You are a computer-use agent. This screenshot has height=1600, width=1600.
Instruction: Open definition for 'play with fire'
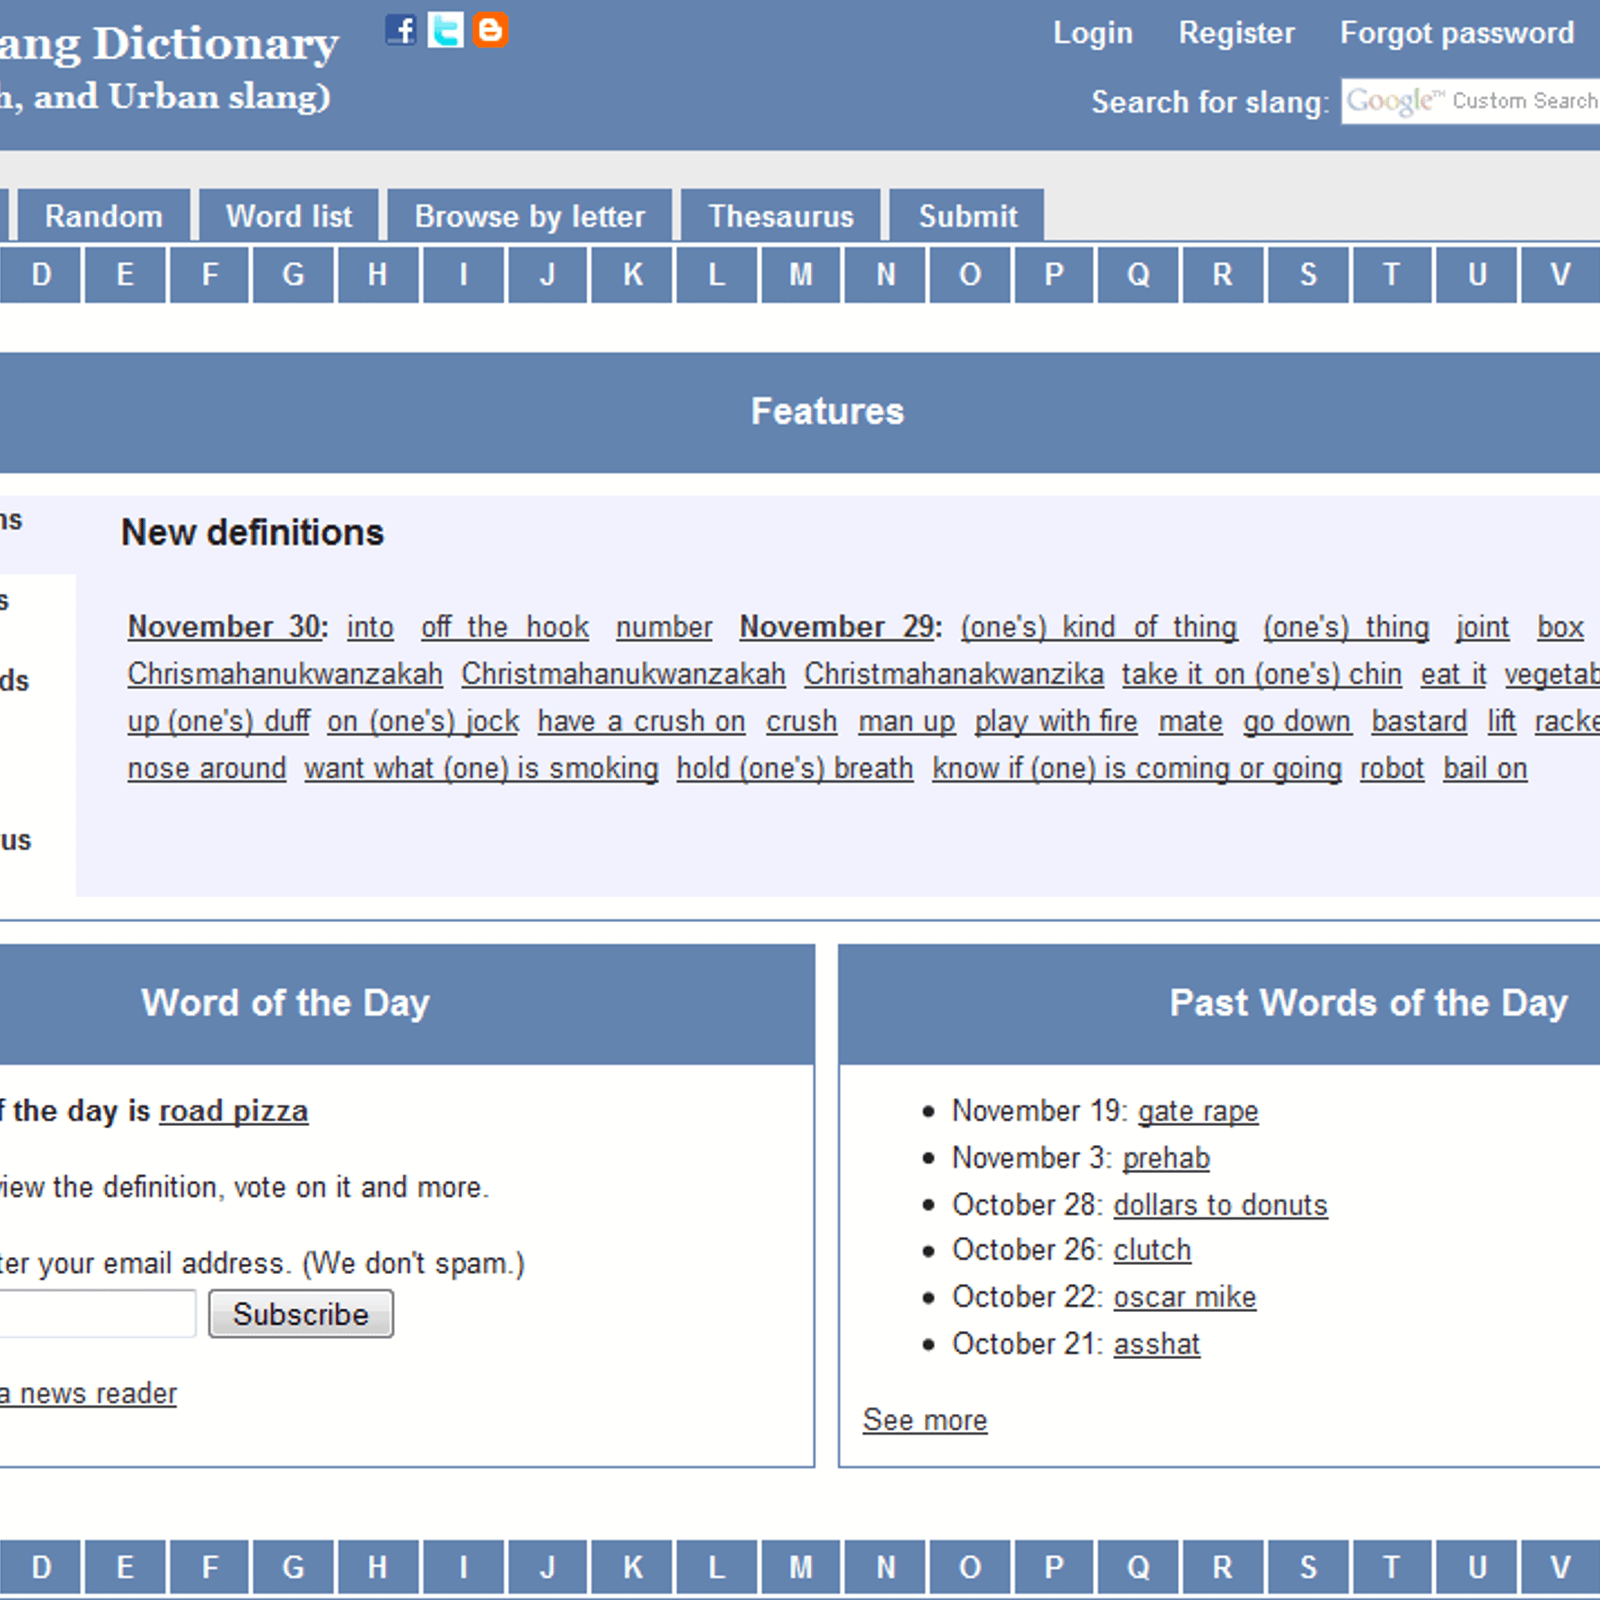1056,721
